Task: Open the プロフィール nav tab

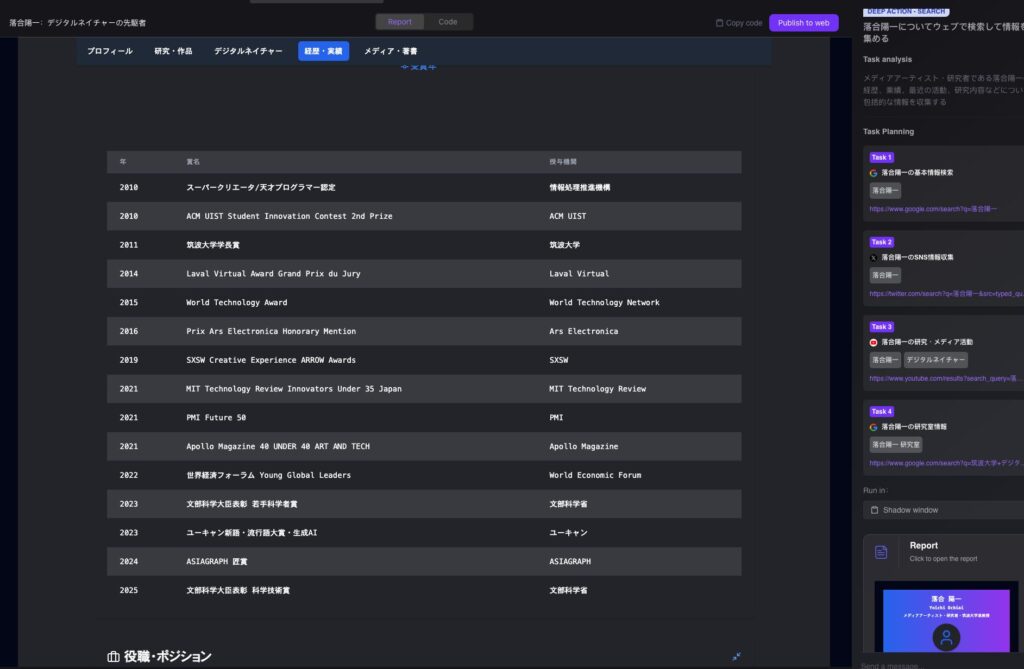Action: (110, 51)
